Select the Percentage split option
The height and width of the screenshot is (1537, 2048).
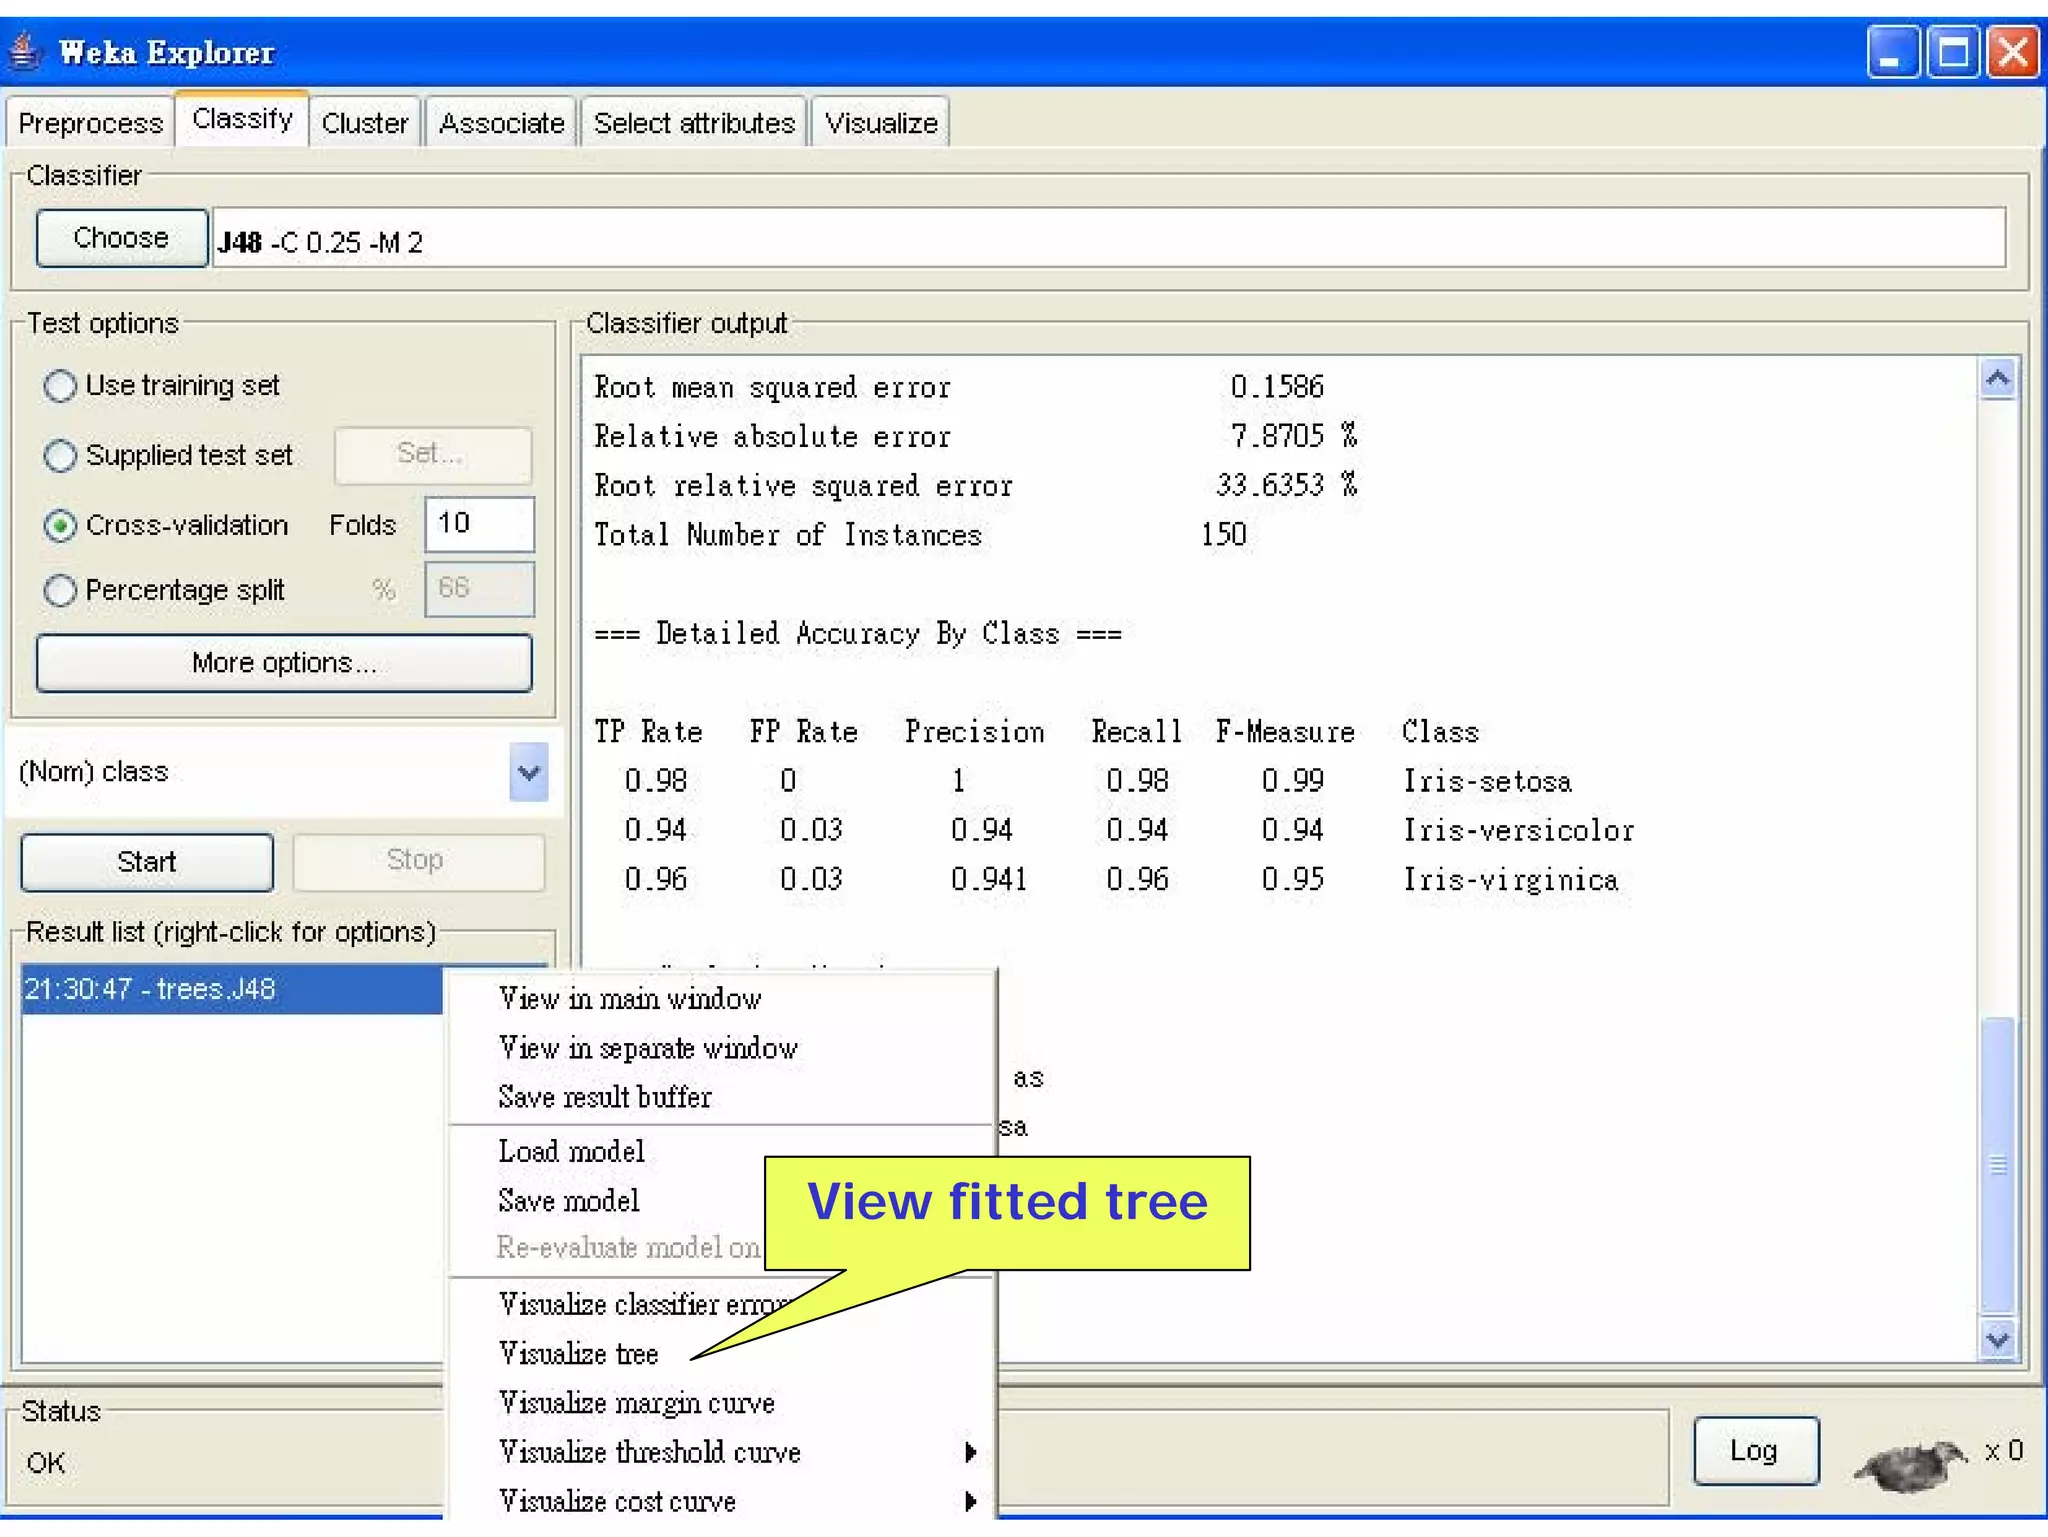tap(60, 591)
